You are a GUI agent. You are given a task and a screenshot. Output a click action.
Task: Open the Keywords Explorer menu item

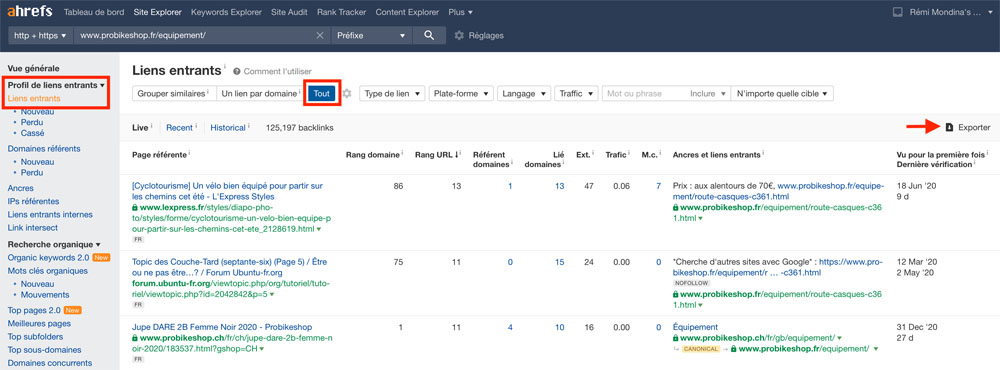[226, 12]
